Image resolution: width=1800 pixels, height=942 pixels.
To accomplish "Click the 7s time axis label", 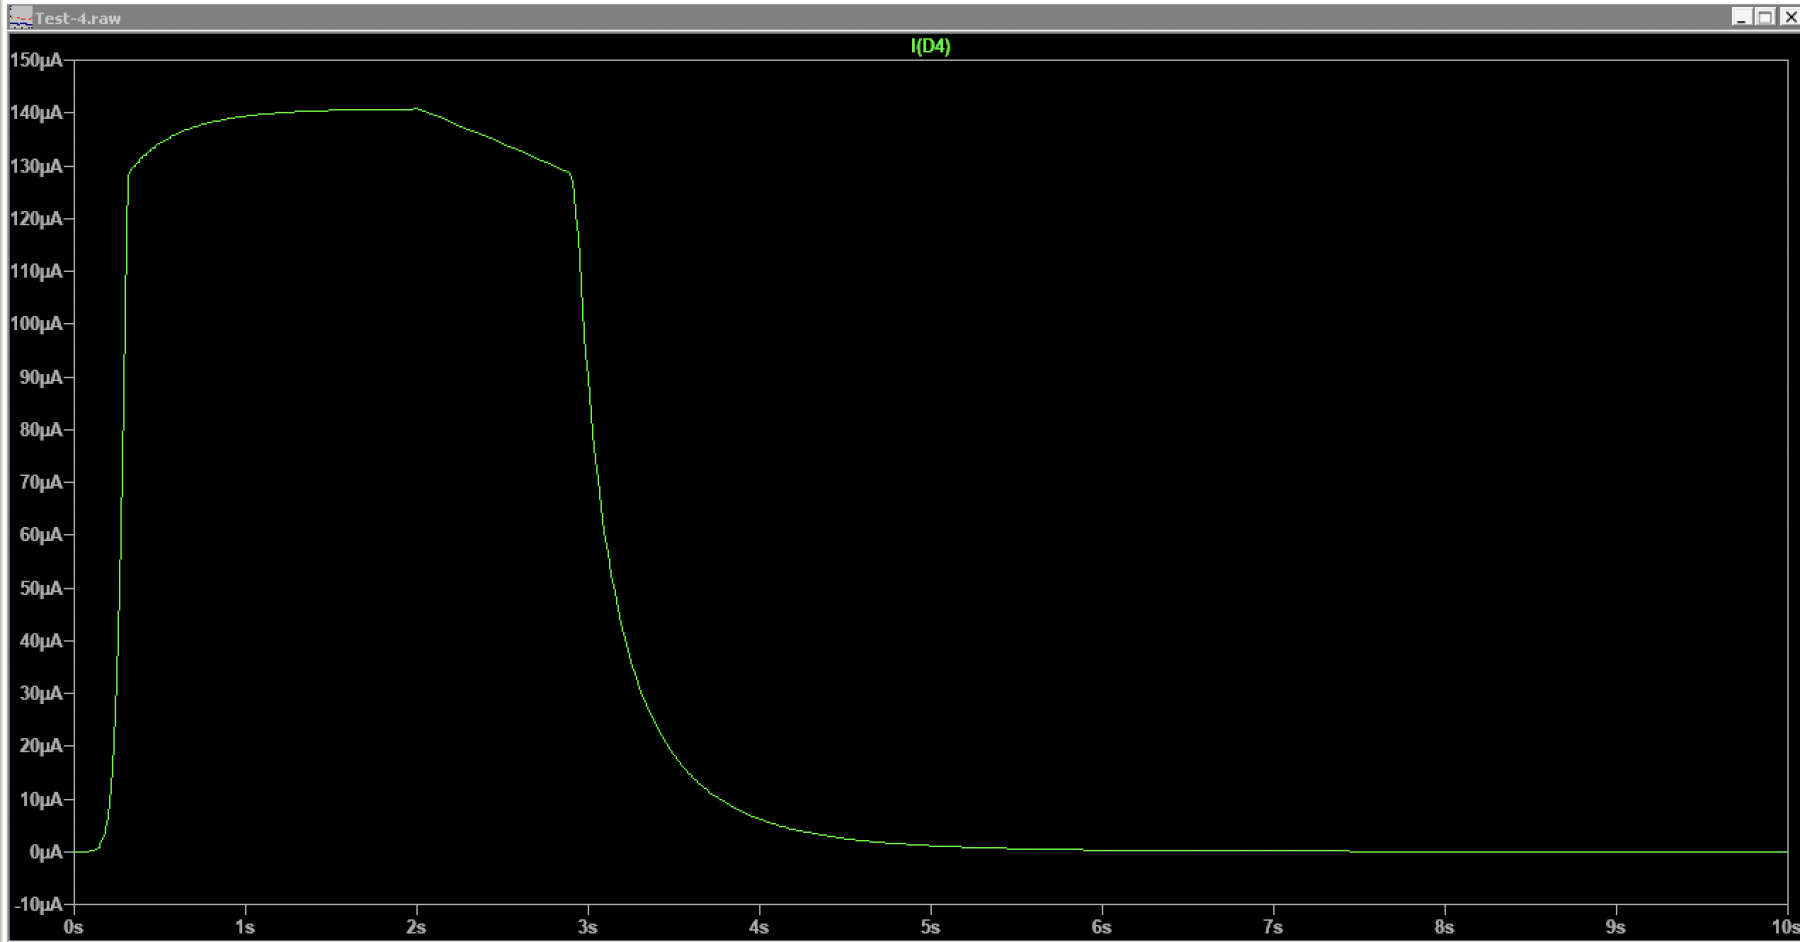I will point(1273,928).
